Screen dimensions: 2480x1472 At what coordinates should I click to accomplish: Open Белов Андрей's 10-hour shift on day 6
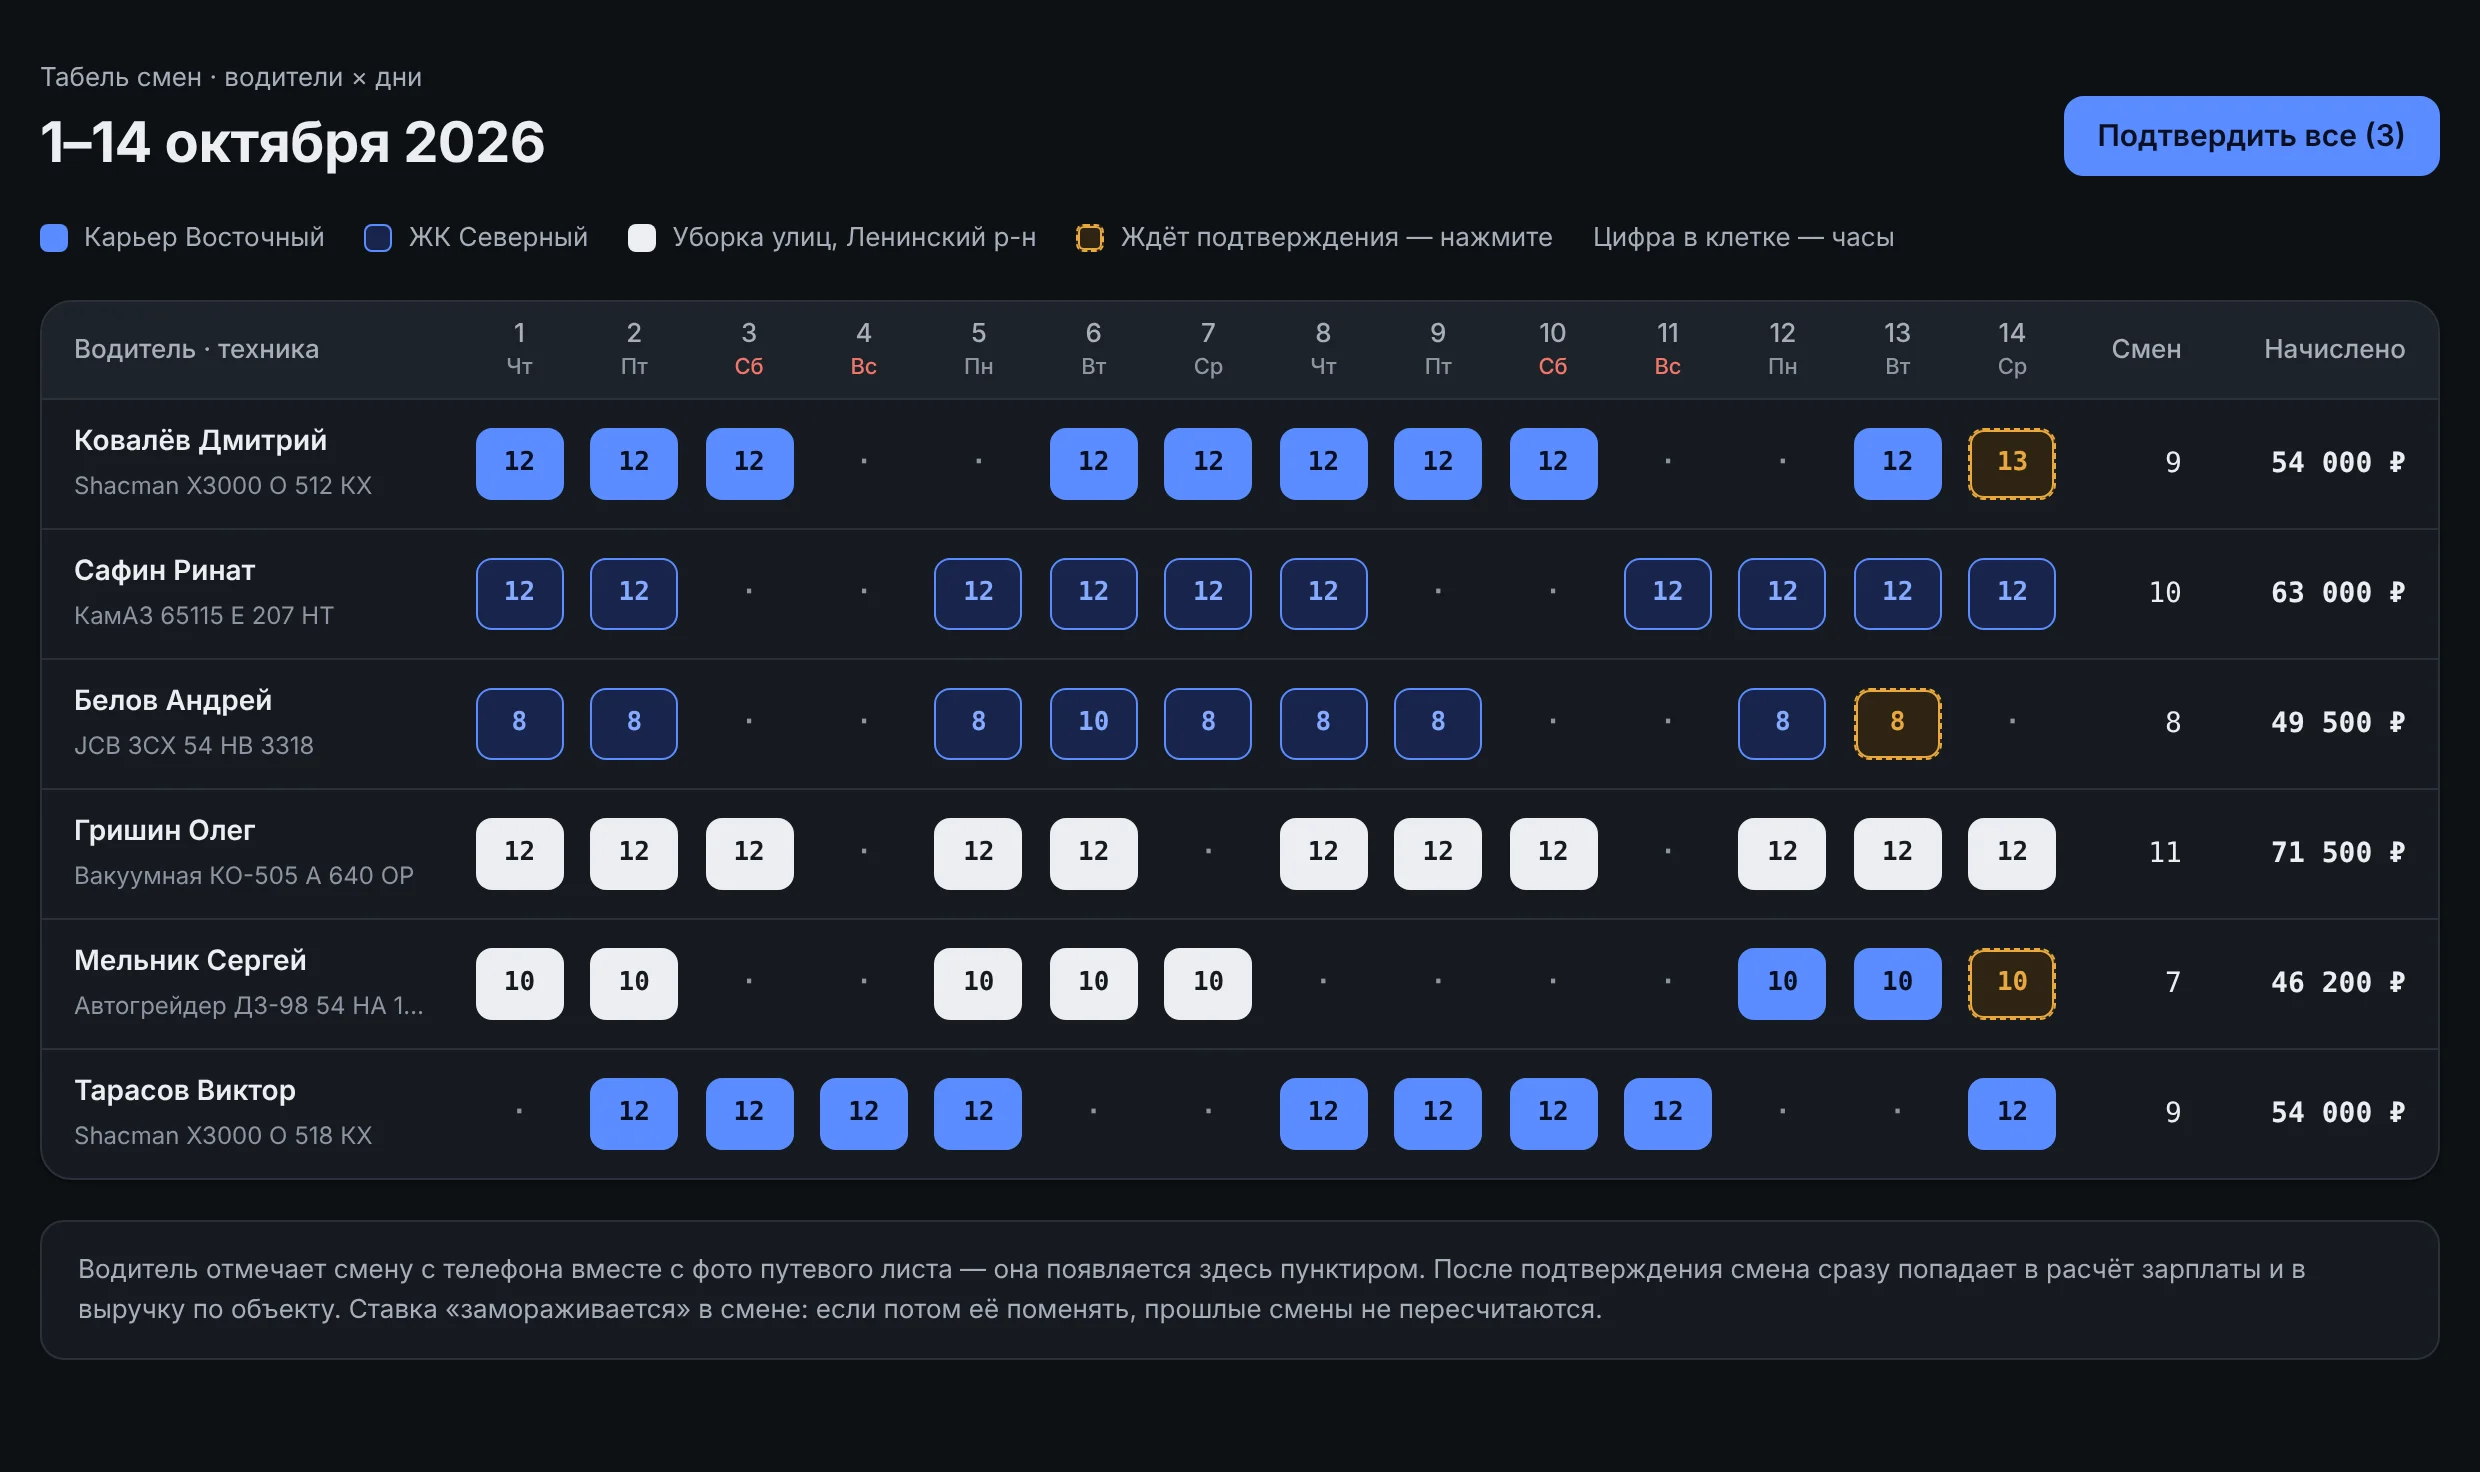click(x=1093, y=723)
